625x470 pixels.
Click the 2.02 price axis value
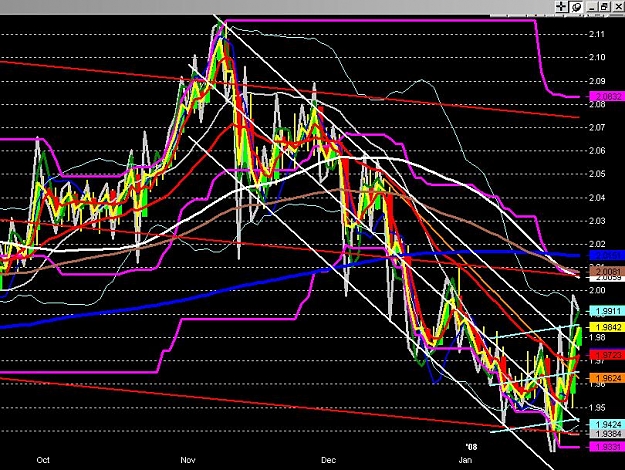click(597, 244)
